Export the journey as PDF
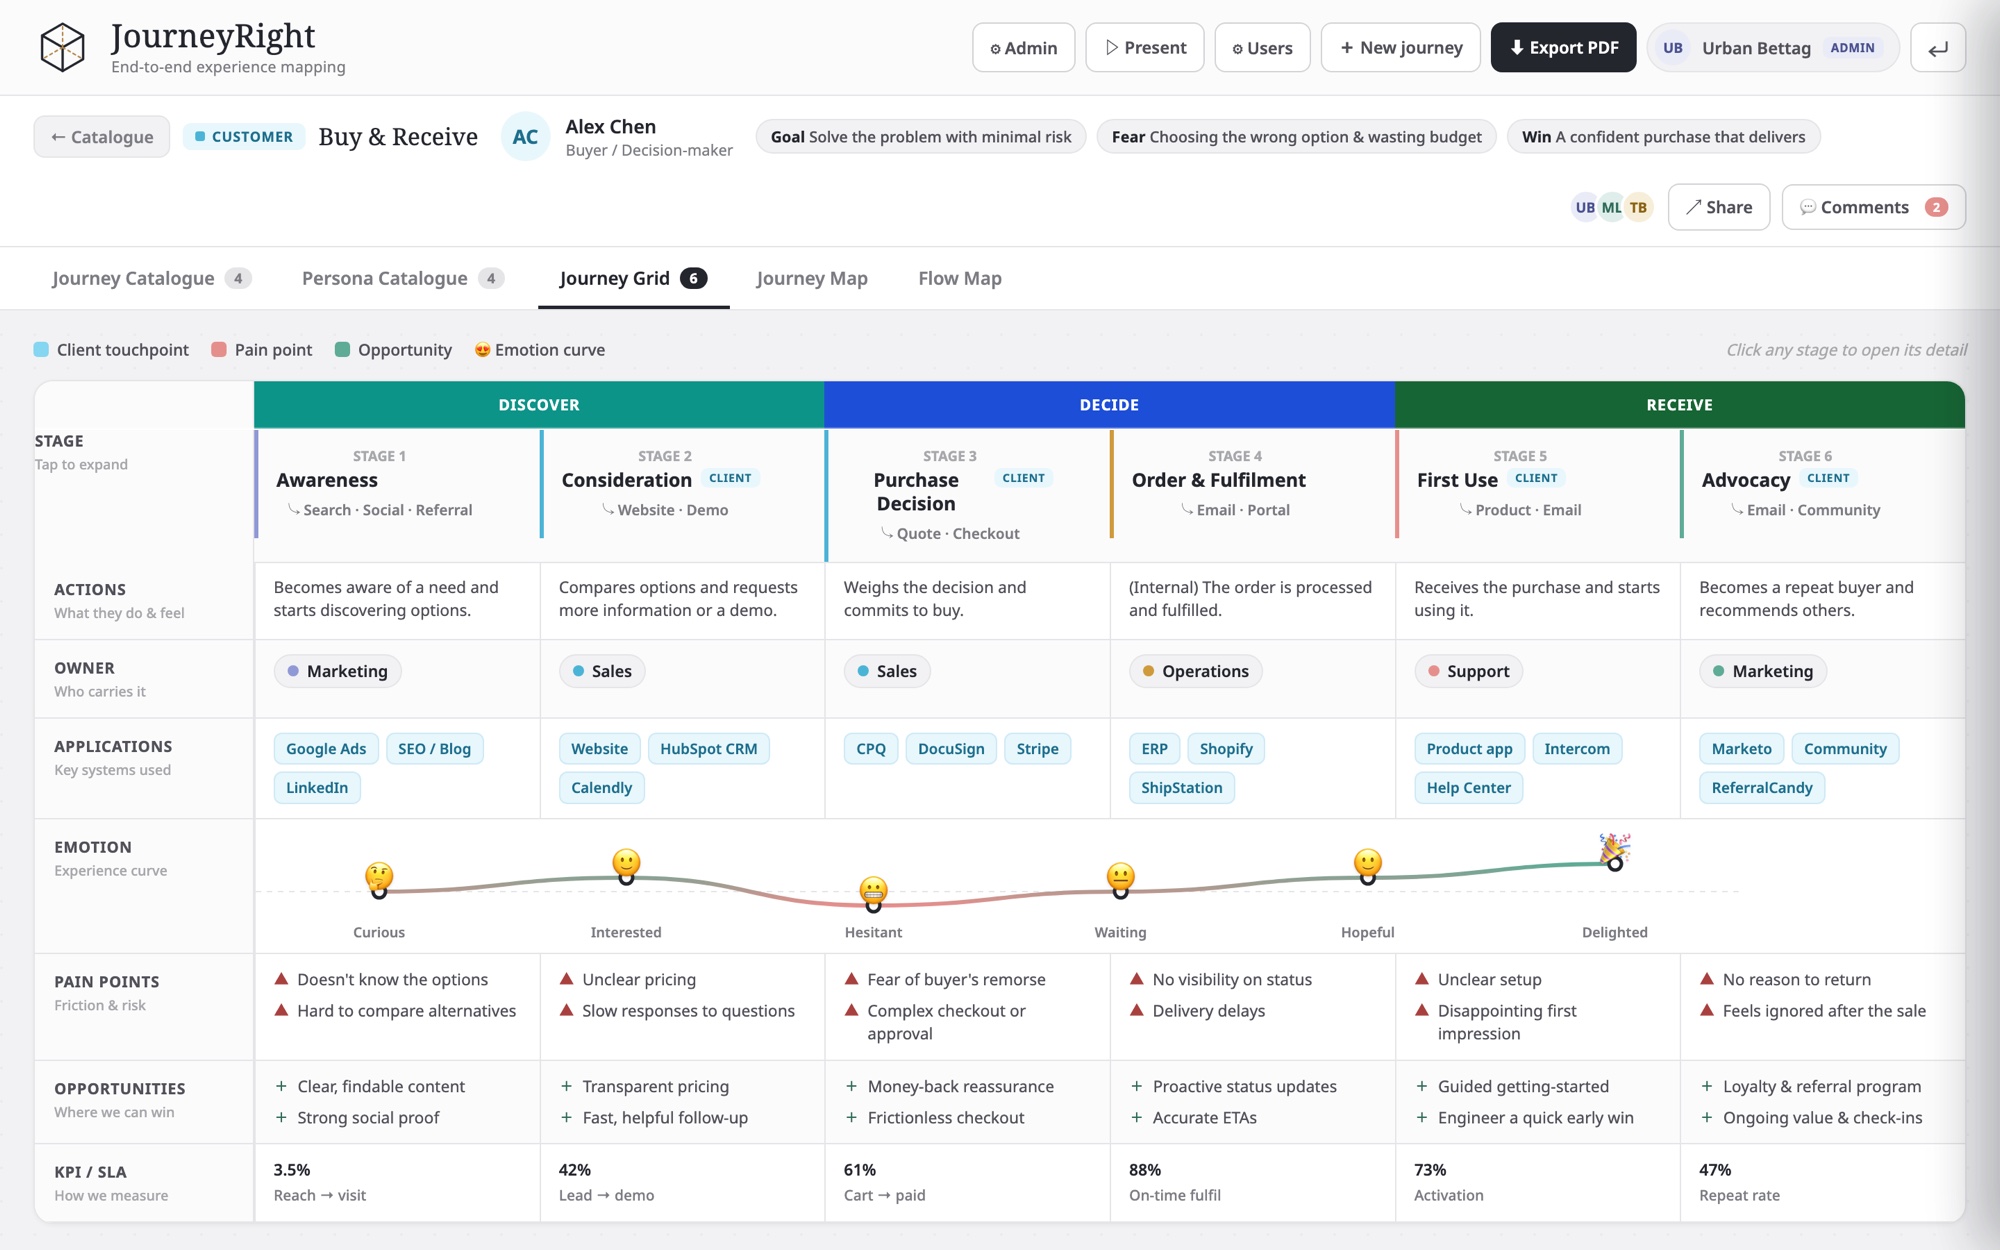This screenshot has width=2000, height=1250. coord(1563,48)
